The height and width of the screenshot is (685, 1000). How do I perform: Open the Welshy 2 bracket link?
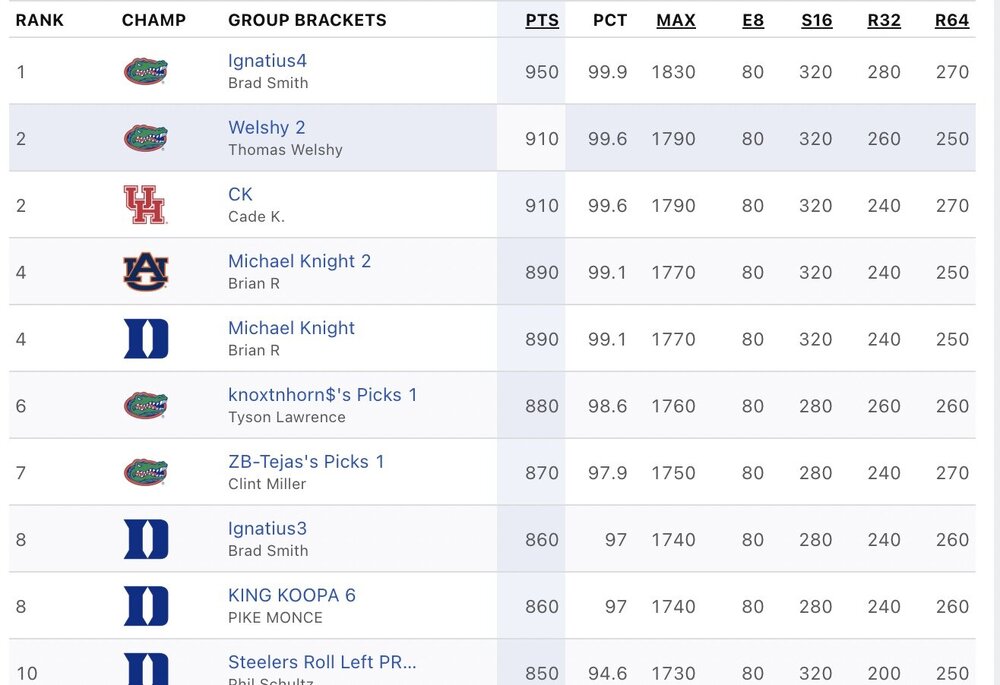(x=267, y=128)
